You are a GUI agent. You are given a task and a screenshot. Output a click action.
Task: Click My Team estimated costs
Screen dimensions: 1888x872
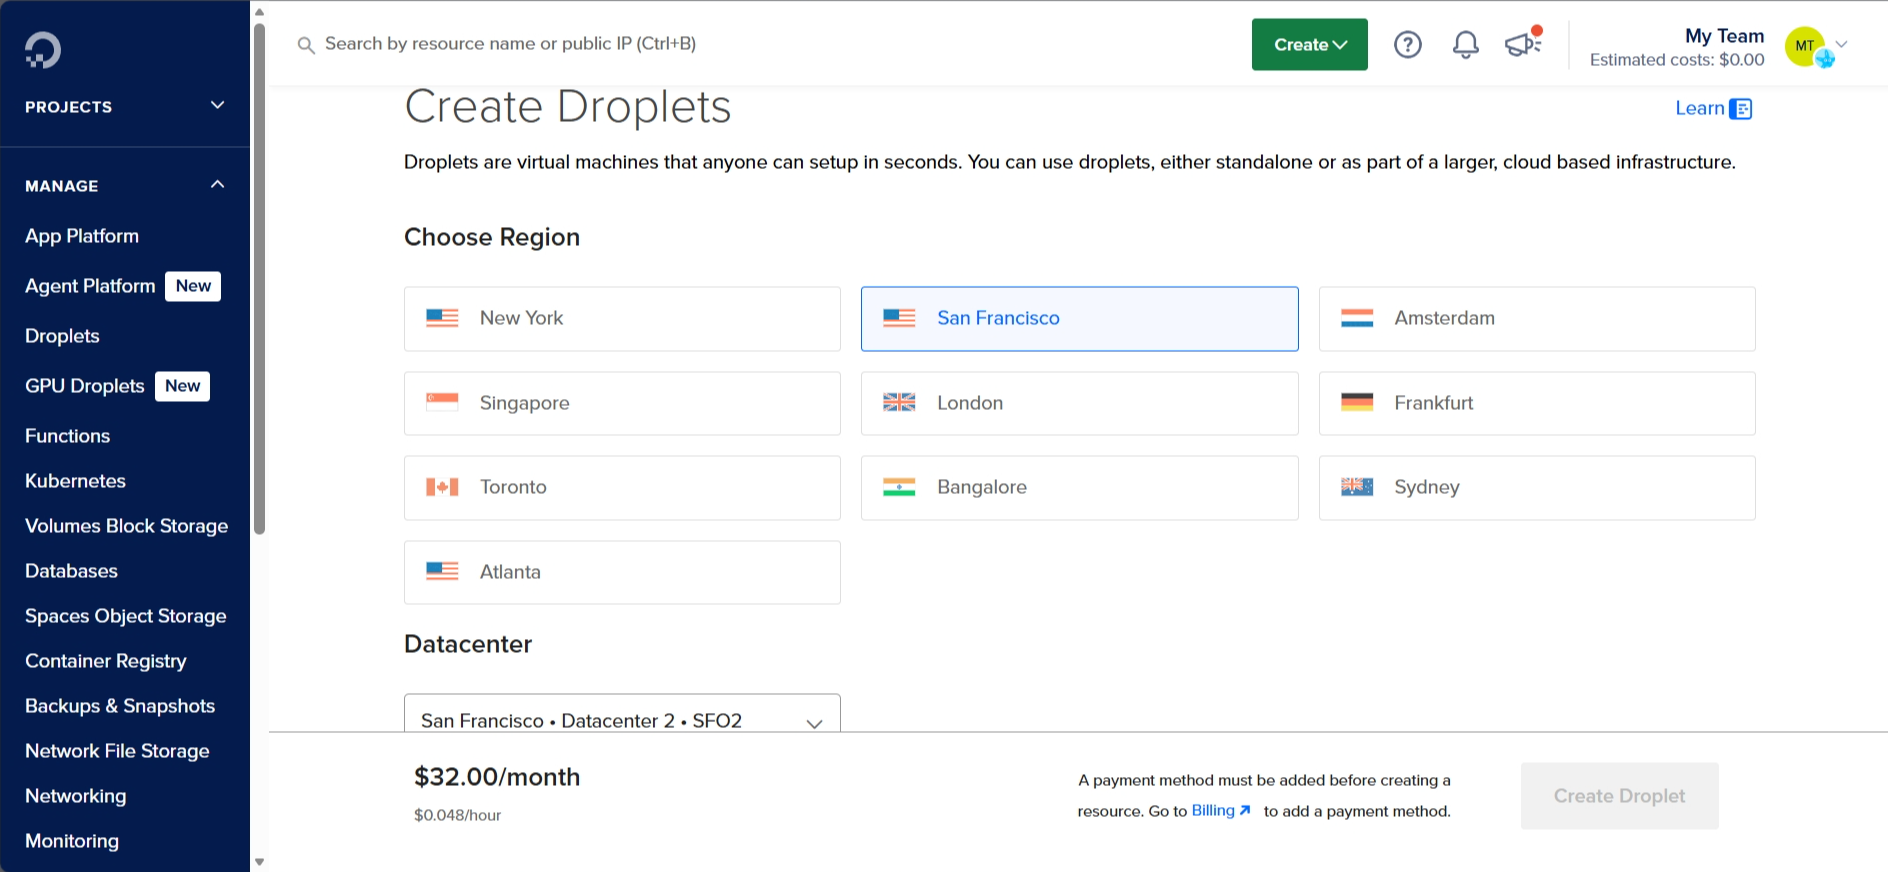(1677, 47)
